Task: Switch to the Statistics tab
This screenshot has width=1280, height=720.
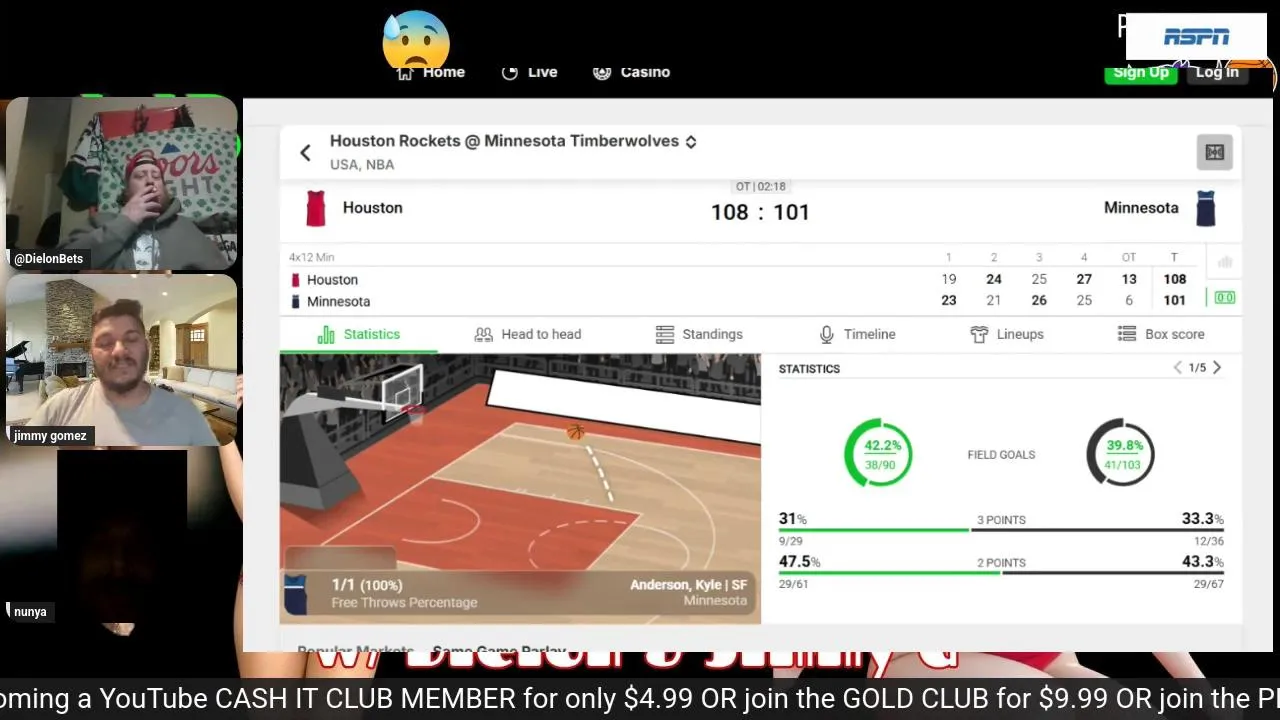Action: click(x=358, y=334)
